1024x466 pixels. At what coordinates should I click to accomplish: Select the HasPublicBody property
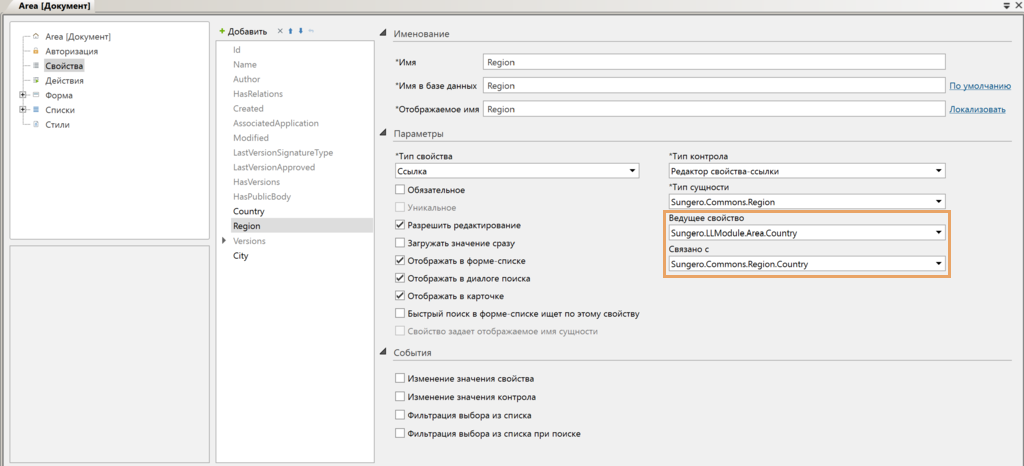[262, 196]
